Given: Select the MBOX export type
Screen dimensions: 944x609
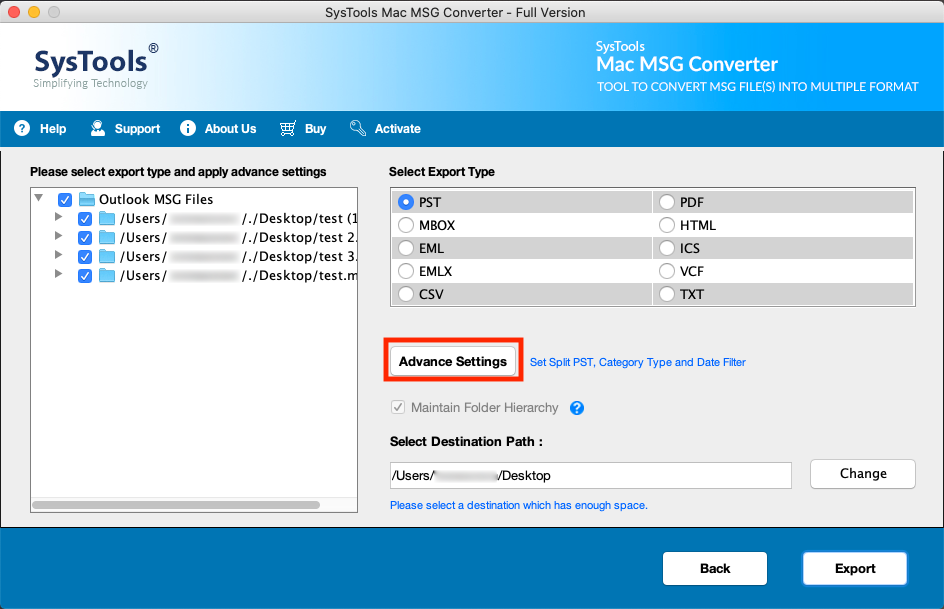Looking at the screenshot, I should (406, 225).
